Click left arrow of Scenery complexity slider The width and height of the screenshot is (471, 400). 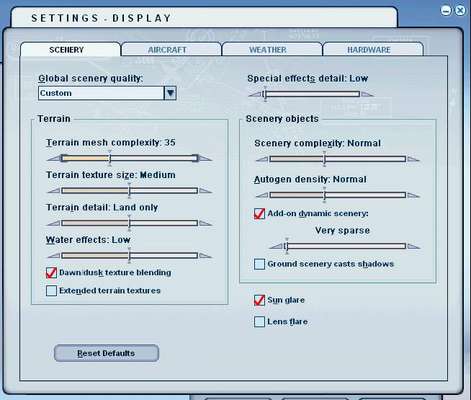[262, 159]
